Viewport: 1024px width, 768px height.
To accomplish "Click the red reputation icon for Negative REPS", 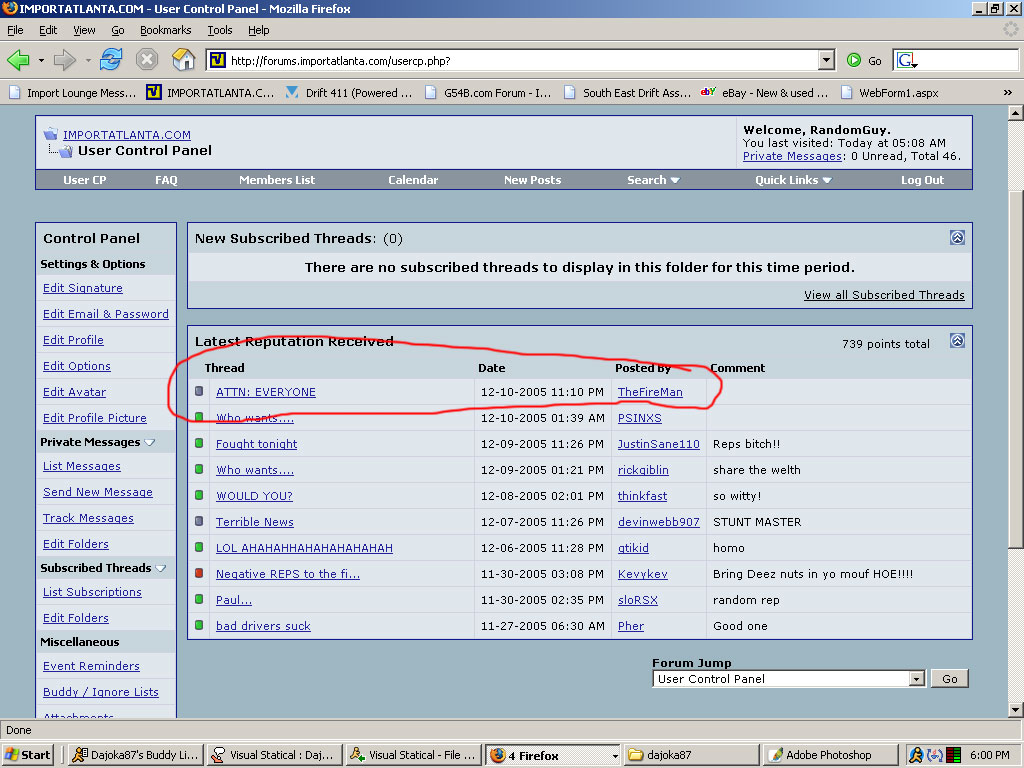I will tap(200, 574).
